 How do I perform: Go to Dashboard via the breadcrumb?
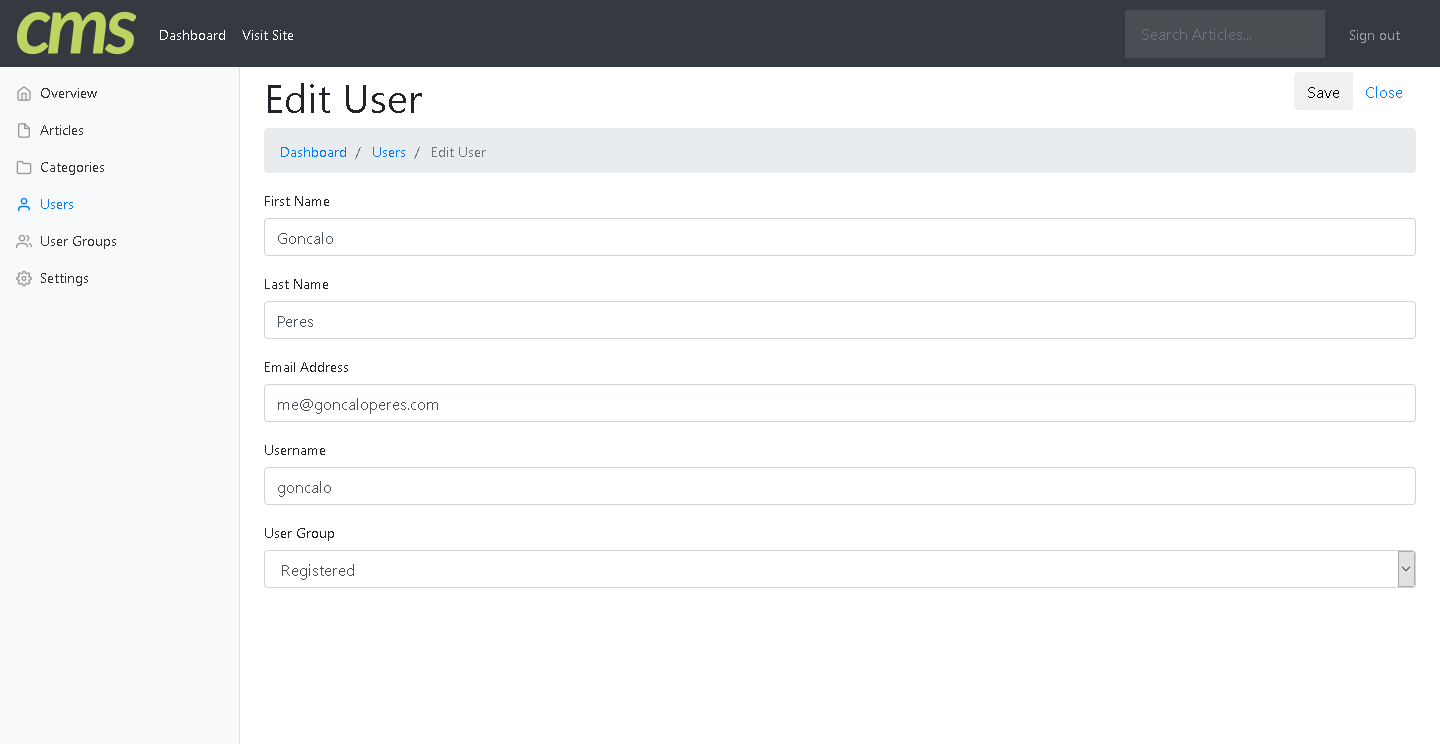point(313,152)
